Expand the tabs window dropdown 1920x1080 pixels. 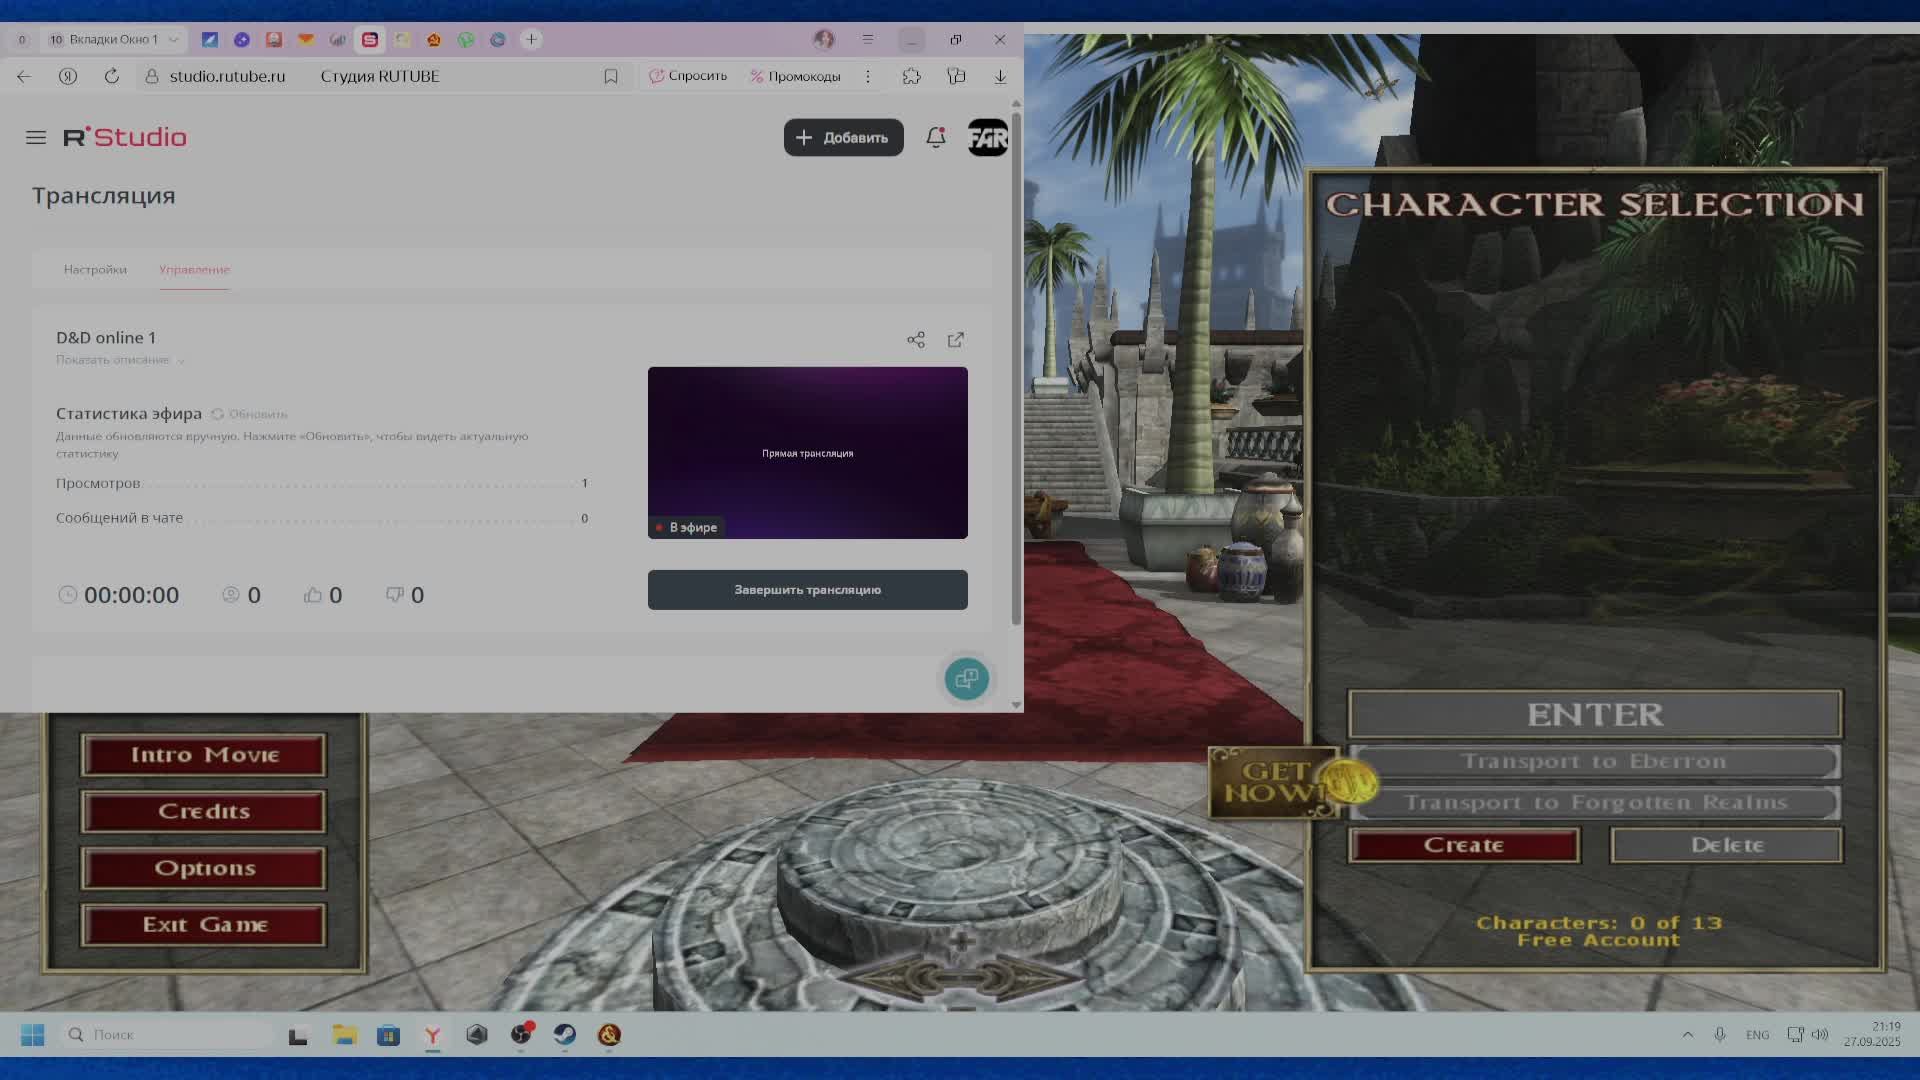coord(173,40)
